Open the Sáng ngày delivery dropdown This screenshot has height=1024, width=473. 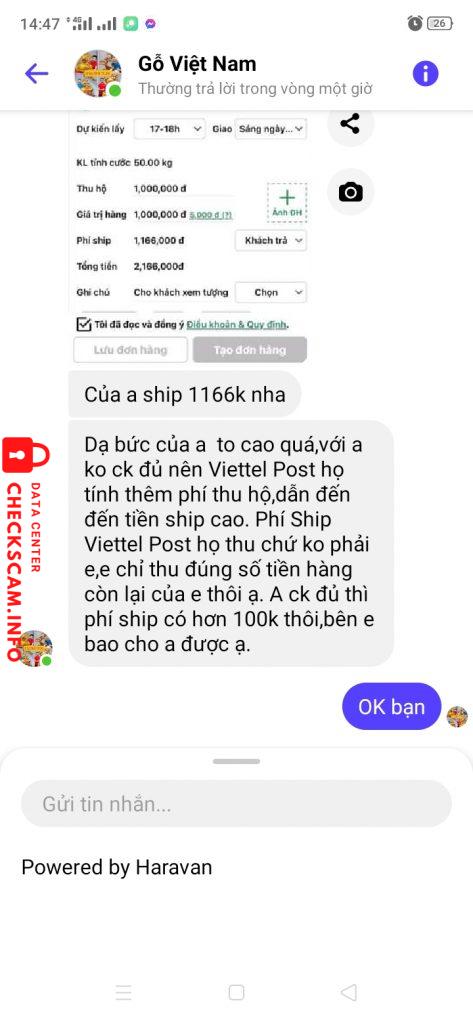(270, 129)
